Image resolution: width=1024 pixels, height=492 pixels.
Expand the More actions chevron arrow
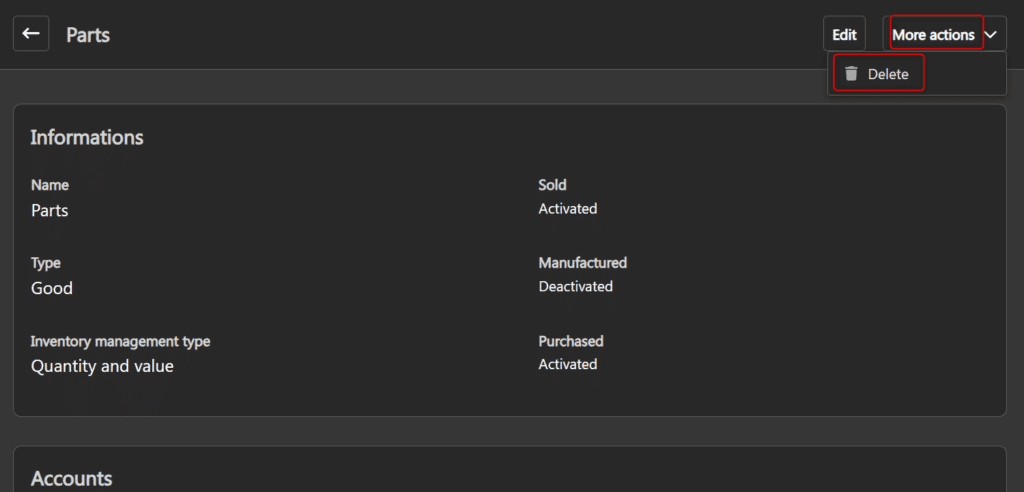coord(991,35)
